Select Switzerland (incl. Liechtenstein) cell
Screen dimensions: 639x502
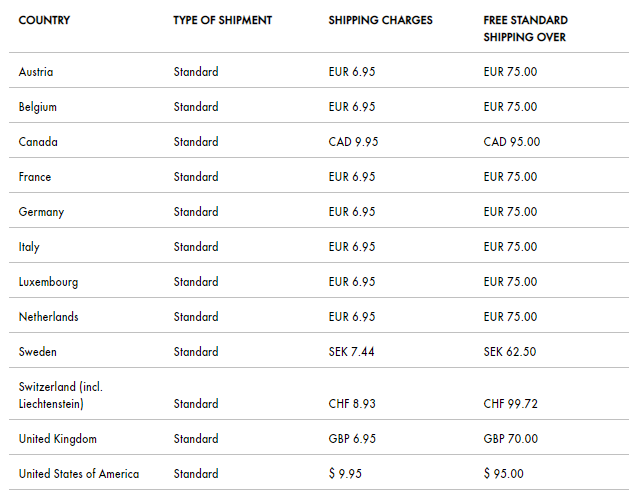pos(60,395)
